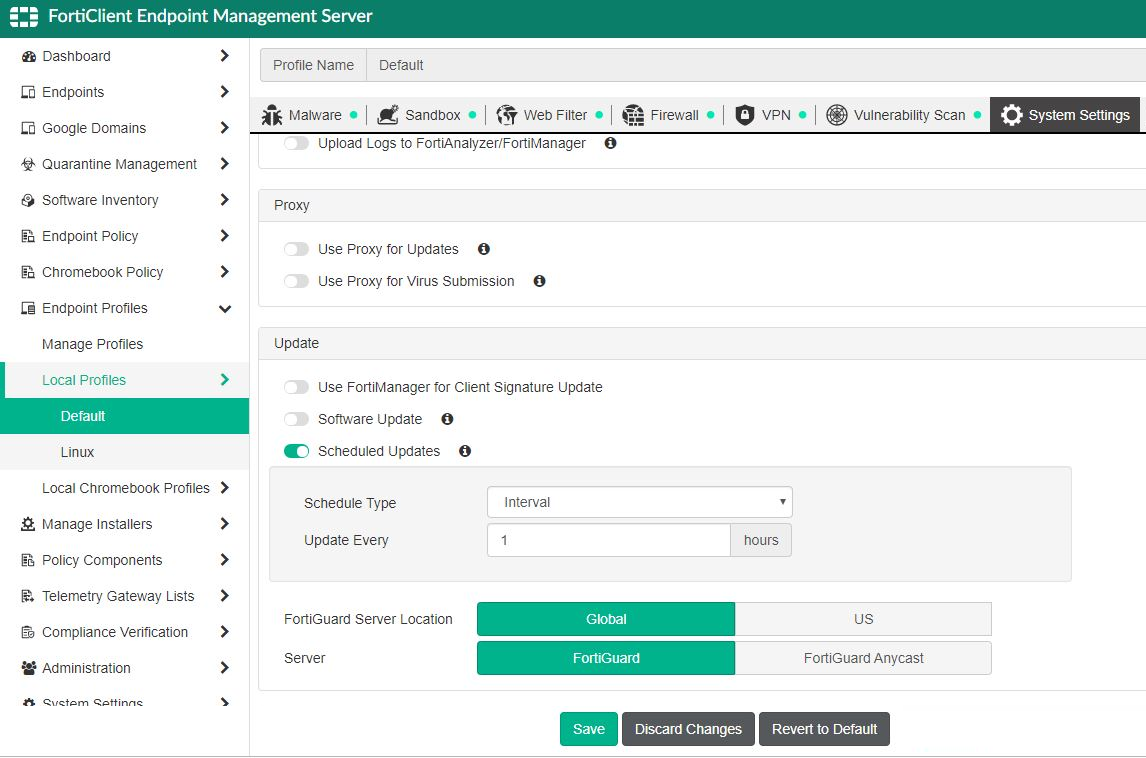Click the Dashboard gauge icon

29,56
